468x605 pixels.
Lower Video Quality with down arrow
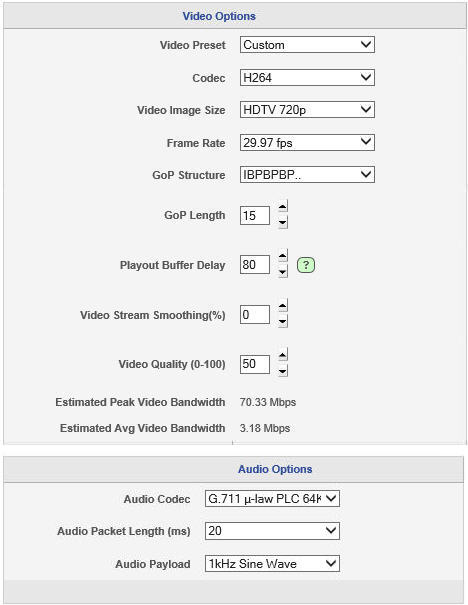pyautogui.click(x=283, y=371)
